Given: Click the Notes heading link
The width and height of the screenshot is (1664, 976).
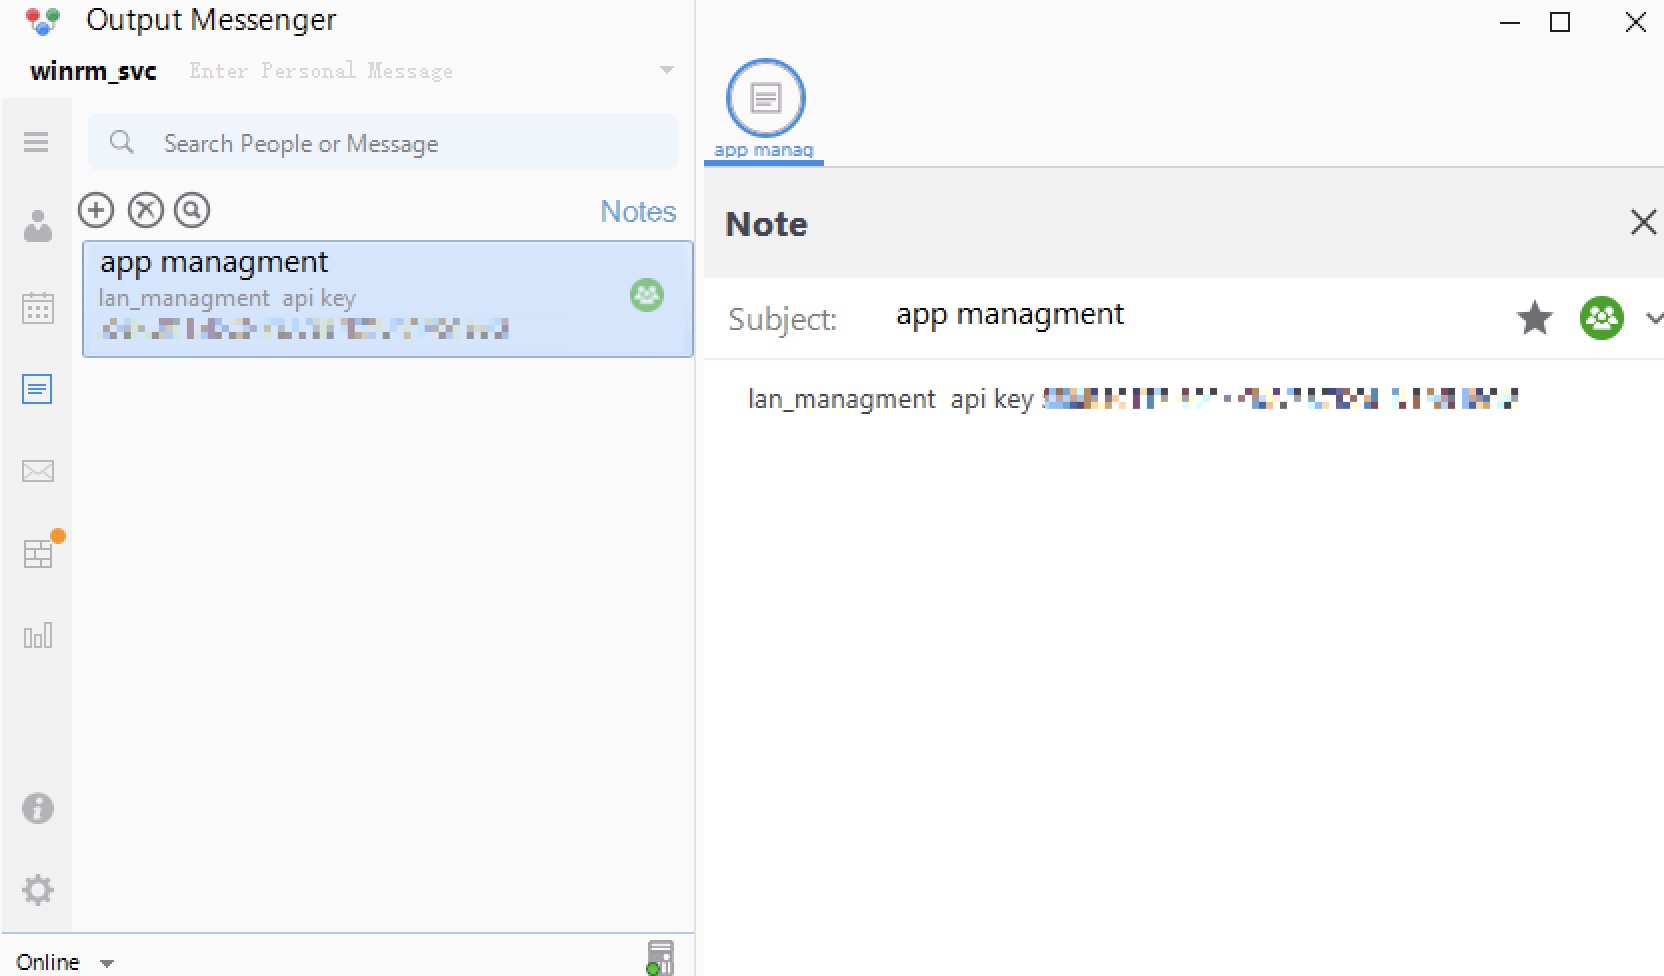Looking at the screenshot, I should click(638, 212).
